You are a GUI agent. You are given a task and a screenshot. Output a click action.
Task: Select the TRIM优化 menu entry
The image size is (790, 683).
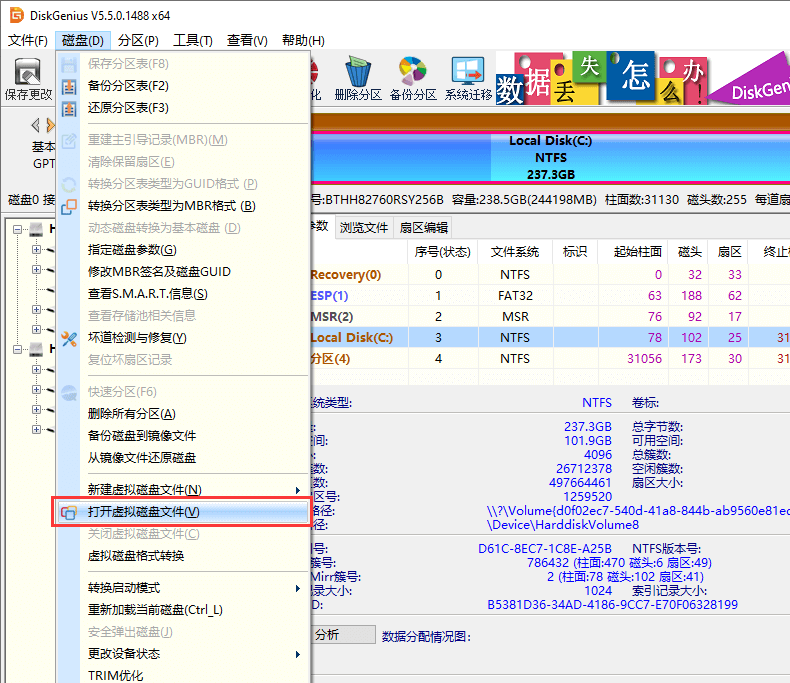(182, 675)
